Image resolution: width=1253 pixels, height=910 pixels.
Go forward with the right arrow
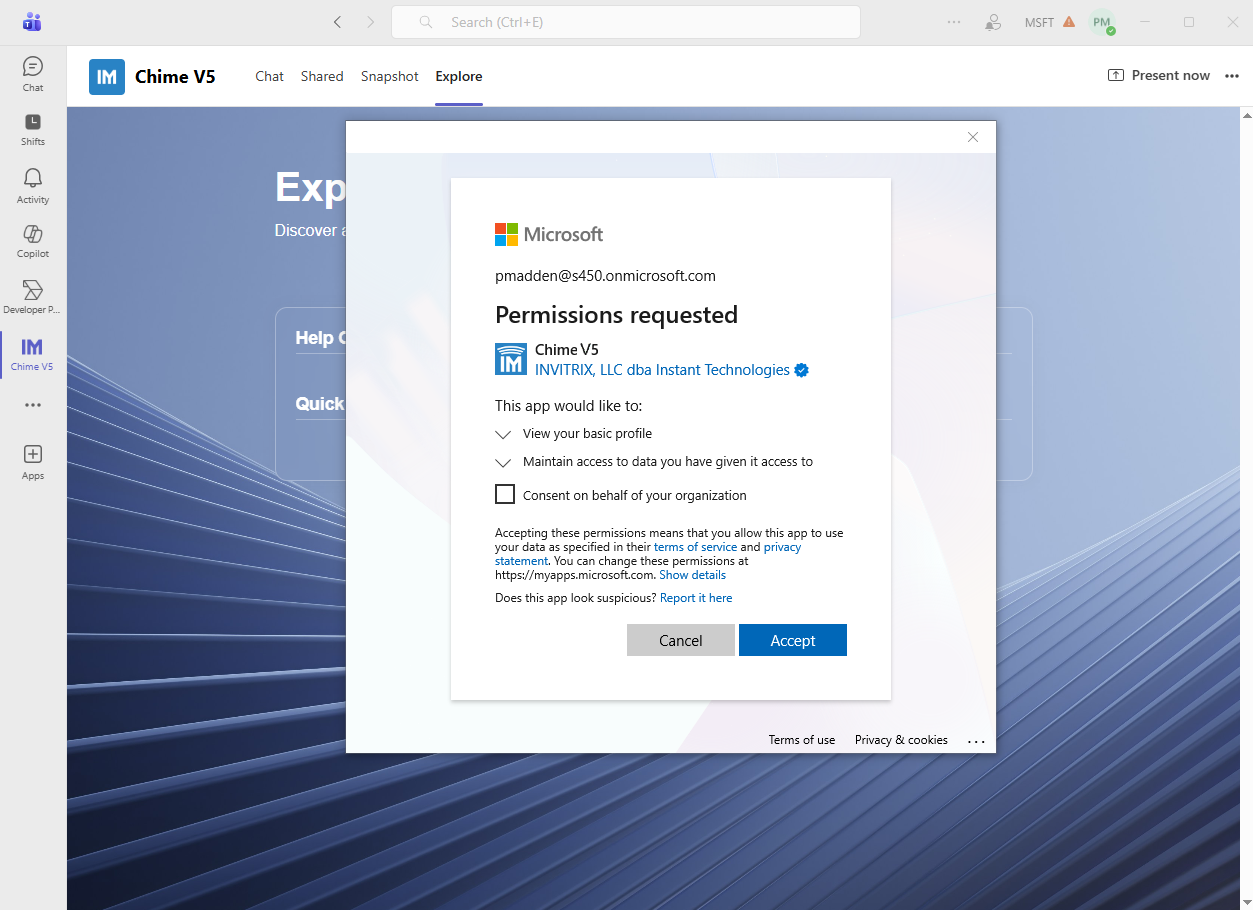[x=371, y=22]
